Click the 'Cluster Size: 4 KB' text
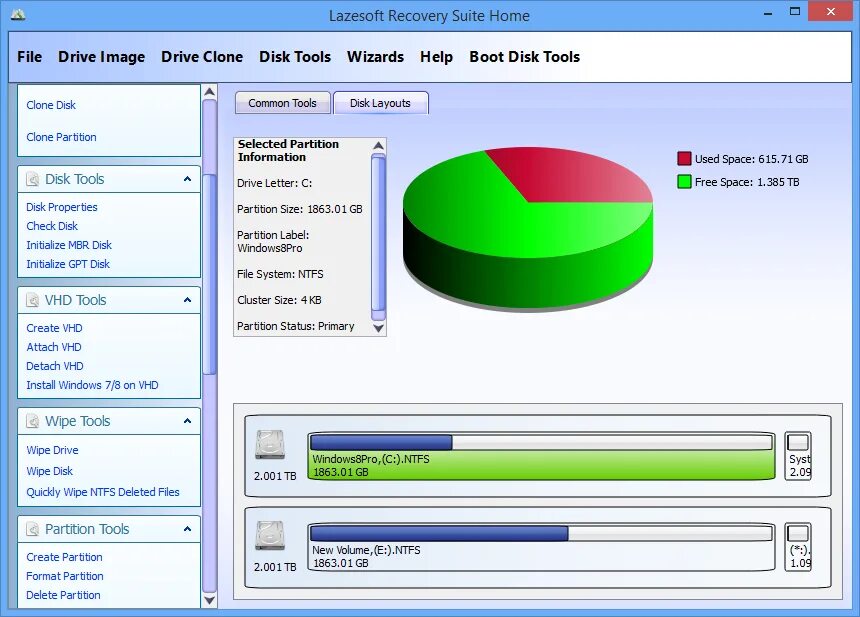 click(x=279, y=300)
